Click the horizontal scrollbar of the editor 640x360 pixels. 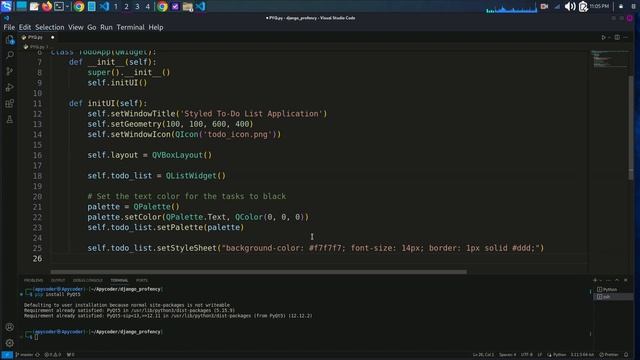click(x=258, y=272)
